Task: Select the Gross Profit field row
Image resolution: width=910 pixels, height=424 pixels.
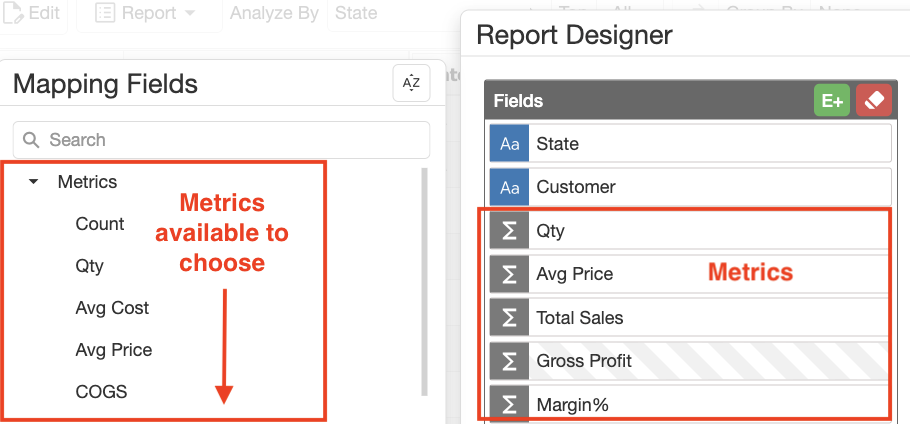Action: tap(691, 361)
